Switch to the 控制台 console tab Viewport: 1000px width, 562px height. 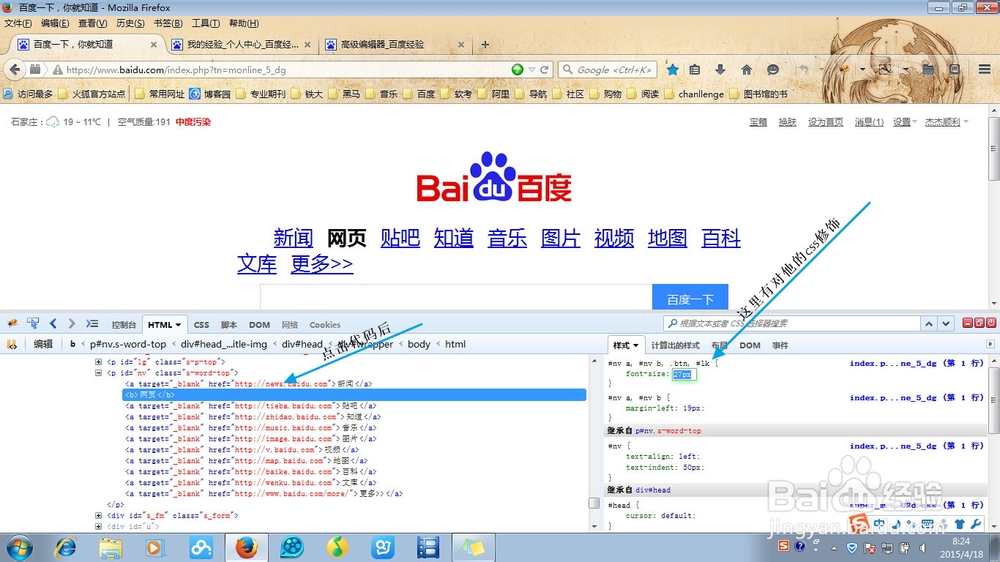124,325
